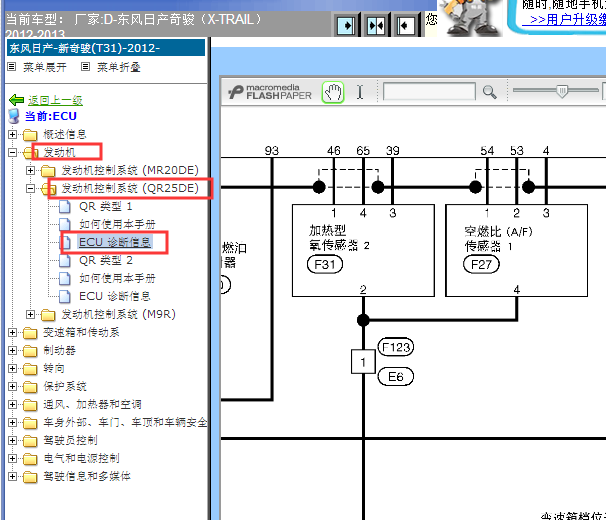This screenshot has width=606, height=520.
Task: Select the FlashPaper text selection tool
Action: click(360, 92)
